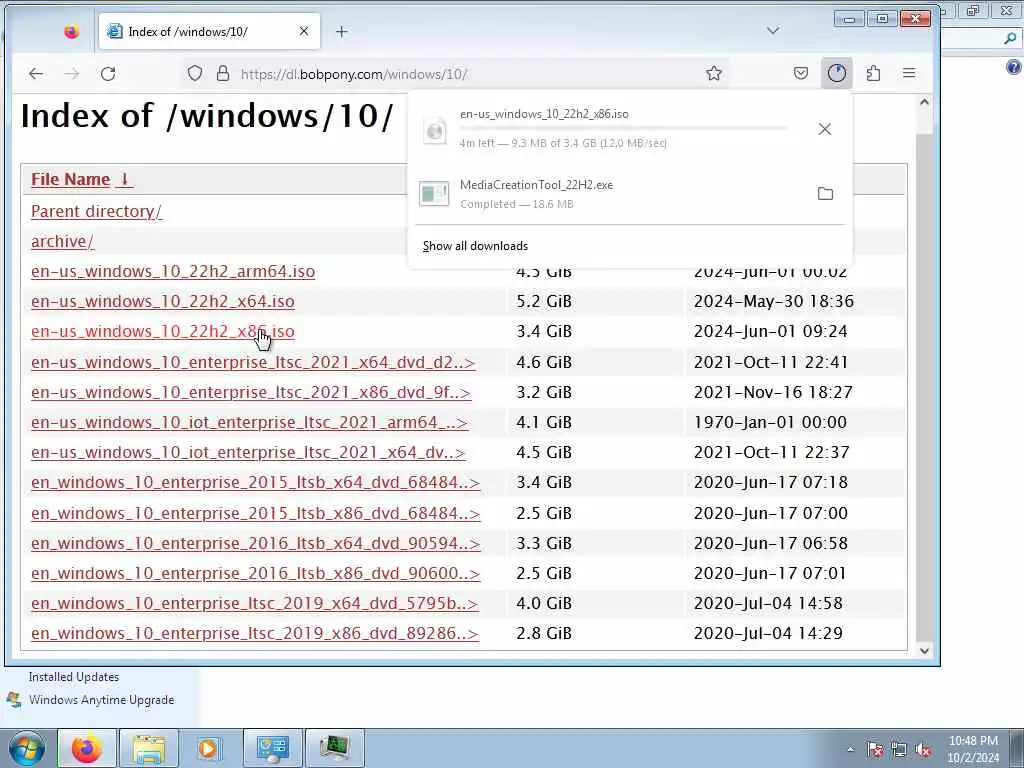Download enterprise 2016 ltsb x86 dvd ISO
The width and height of the screenshot is (1024, 768).
255,573
